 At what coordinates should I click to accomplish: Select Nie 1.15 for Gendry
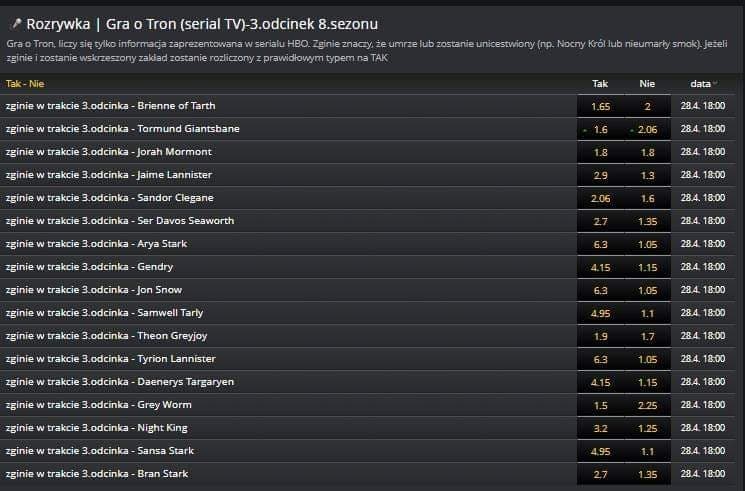[647, 267]
